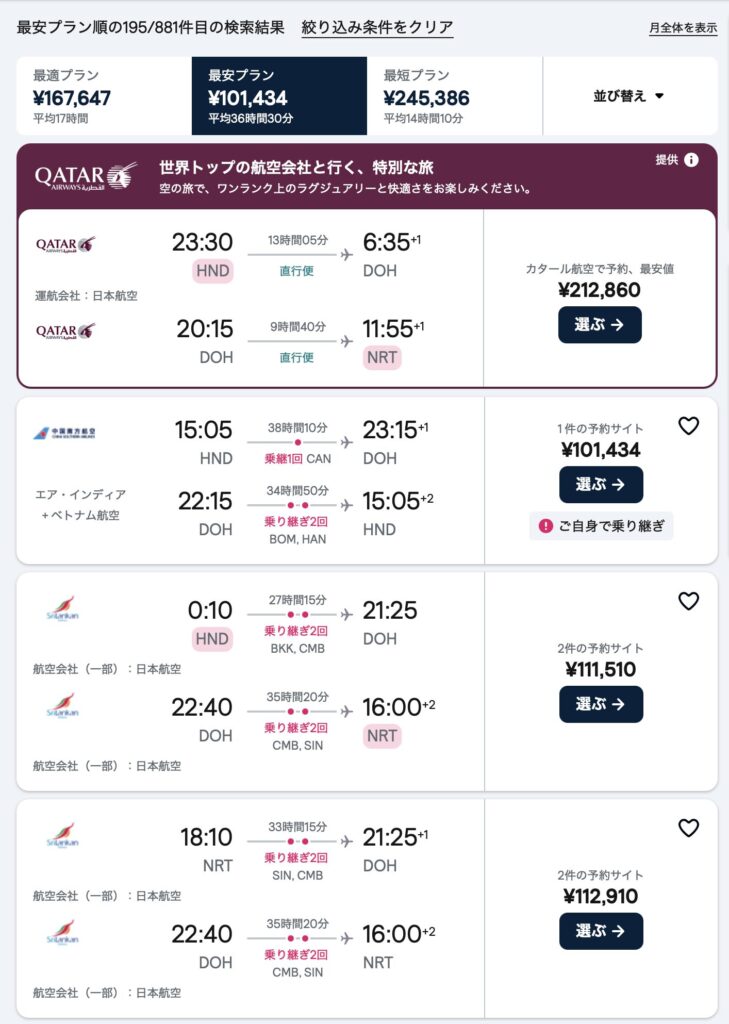Screen dimensions: 729x1024
Task: Choose the ¥111,510 flight with 選ぶ
Action: pyautogui.click(x=600, y=704)
